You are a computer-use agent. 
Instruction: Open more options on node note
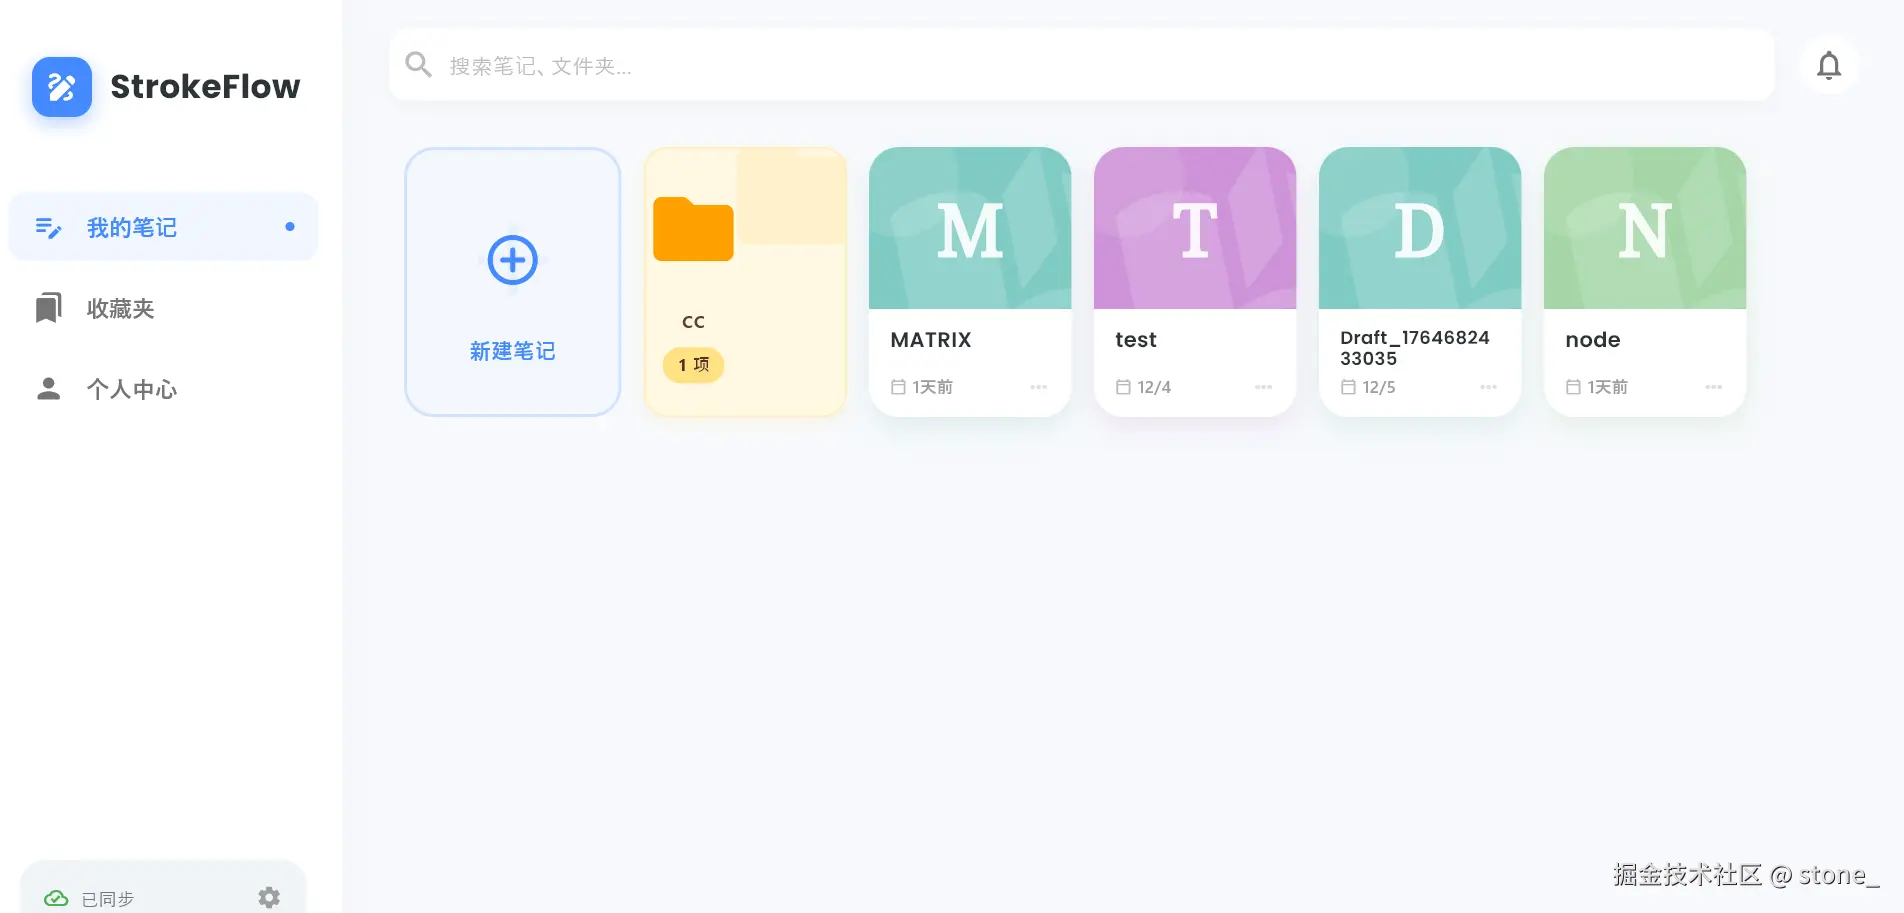tap(1714, 387)
